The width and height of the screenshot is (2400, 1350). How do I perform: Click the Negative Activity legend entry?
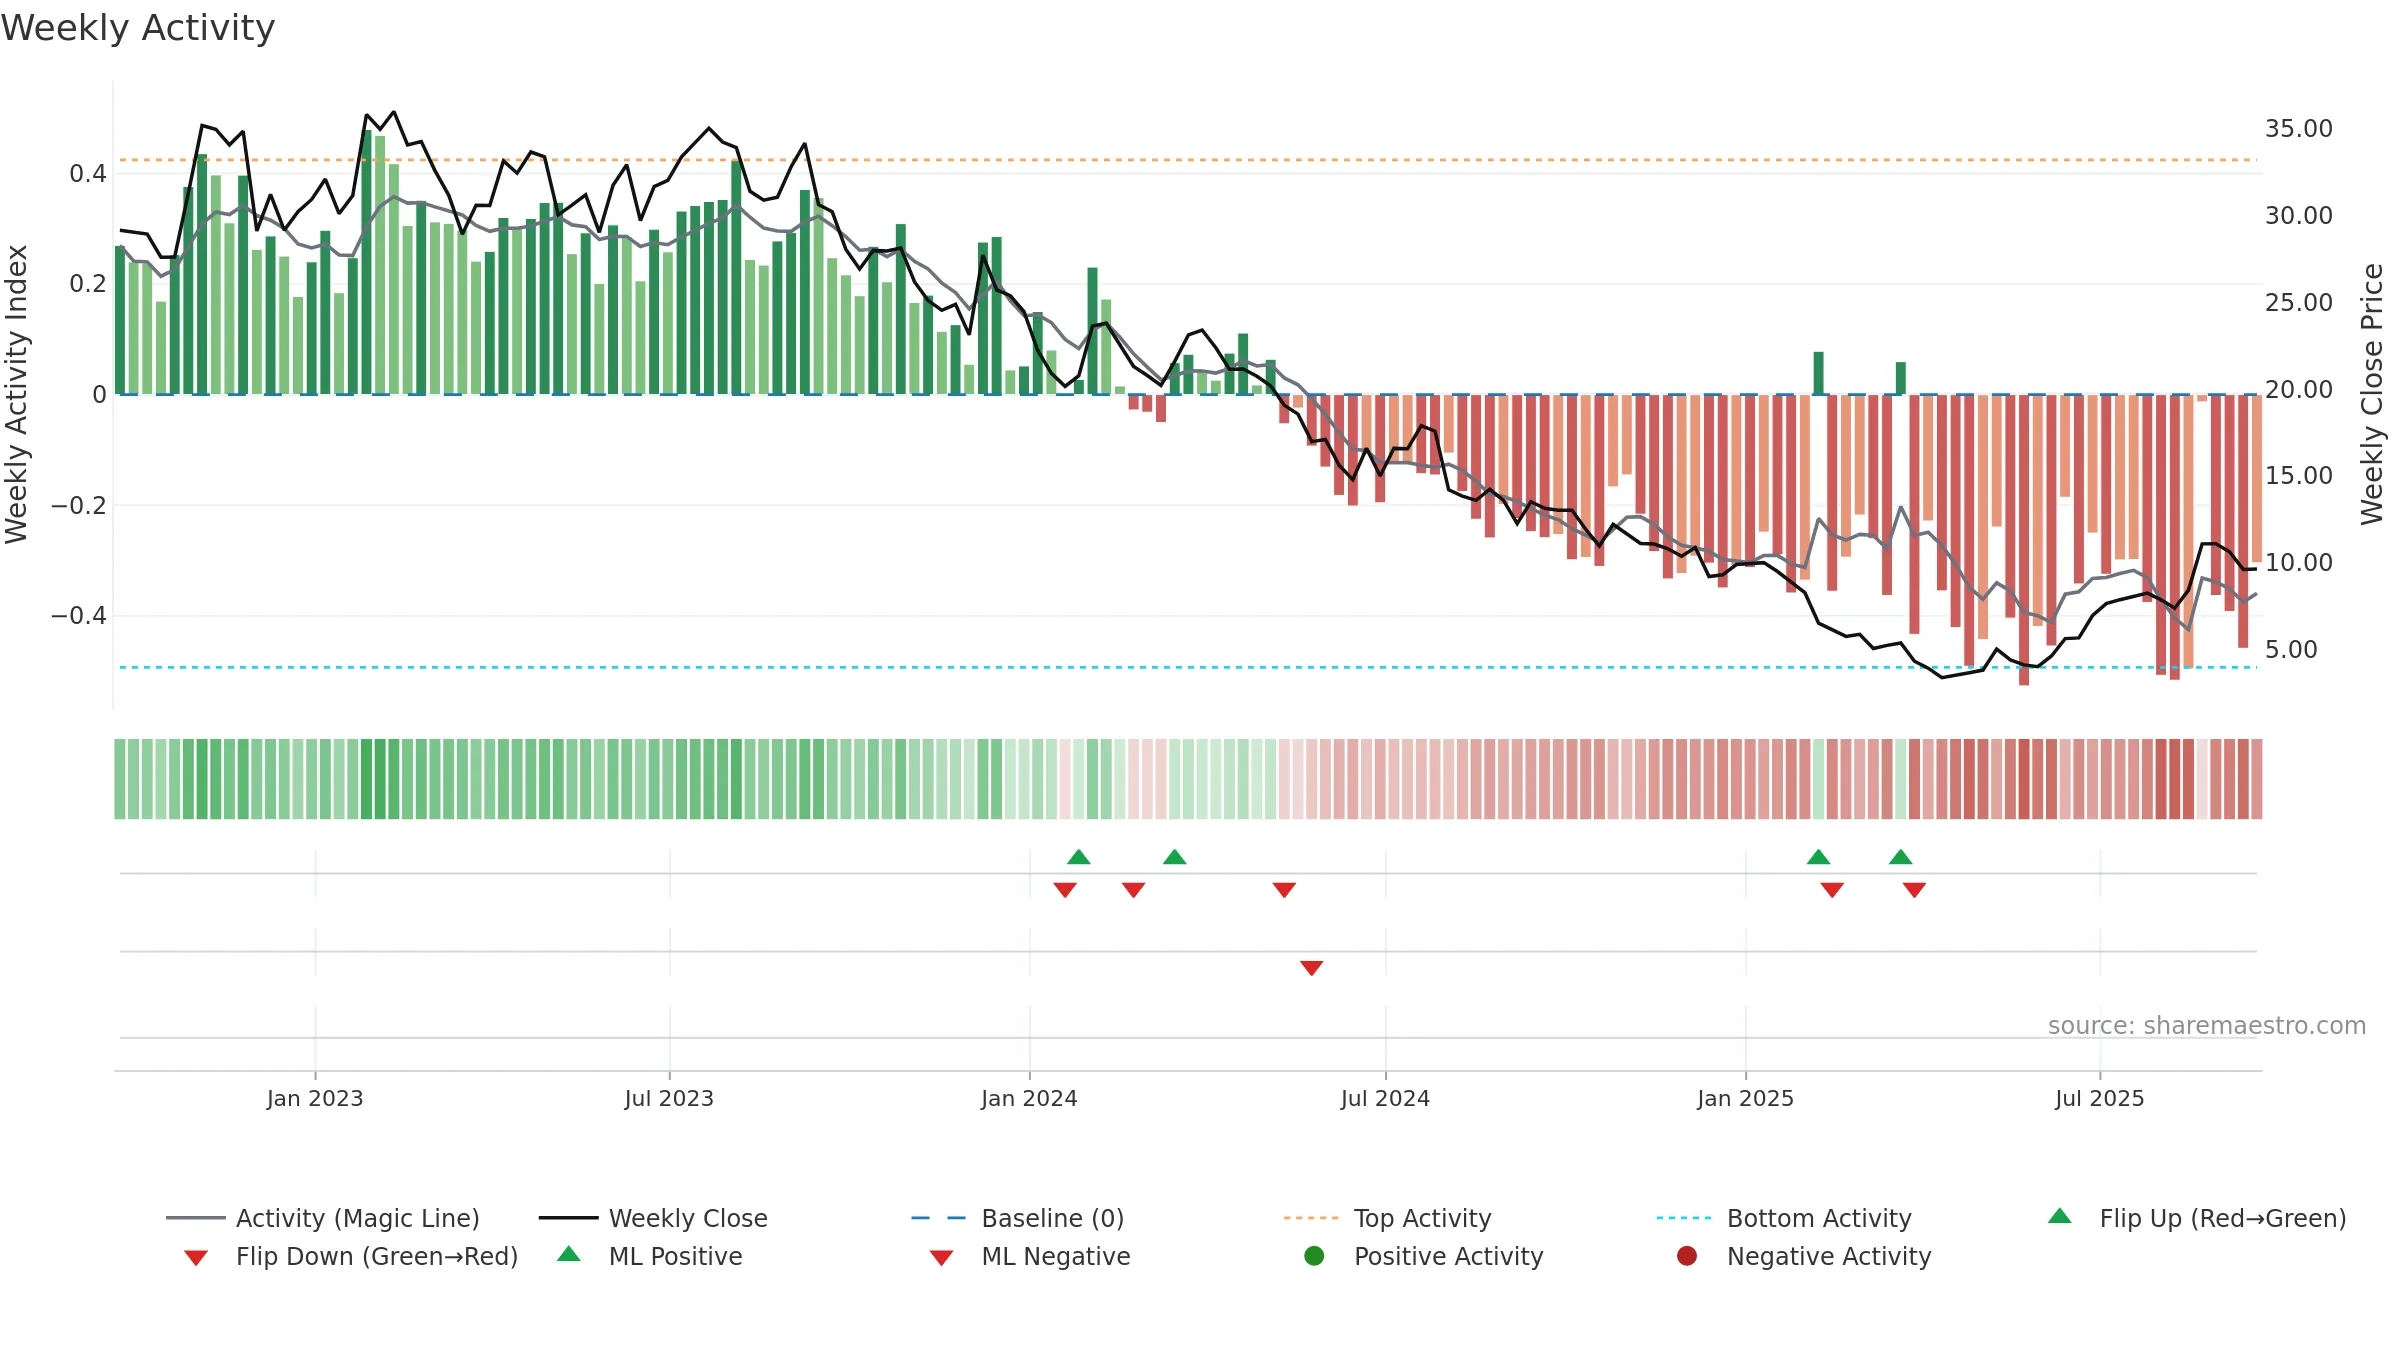(1804, 1256)
